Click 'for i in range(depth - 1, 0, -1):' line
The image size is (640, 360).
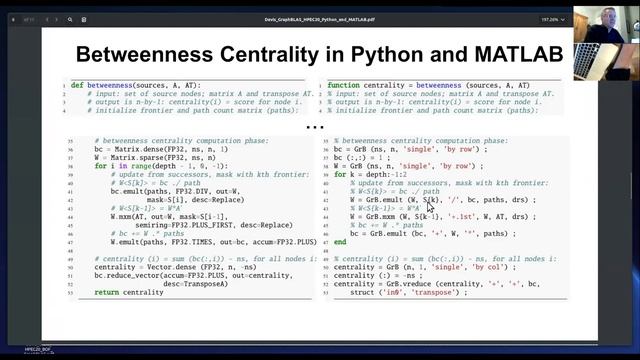coord(161,166)
